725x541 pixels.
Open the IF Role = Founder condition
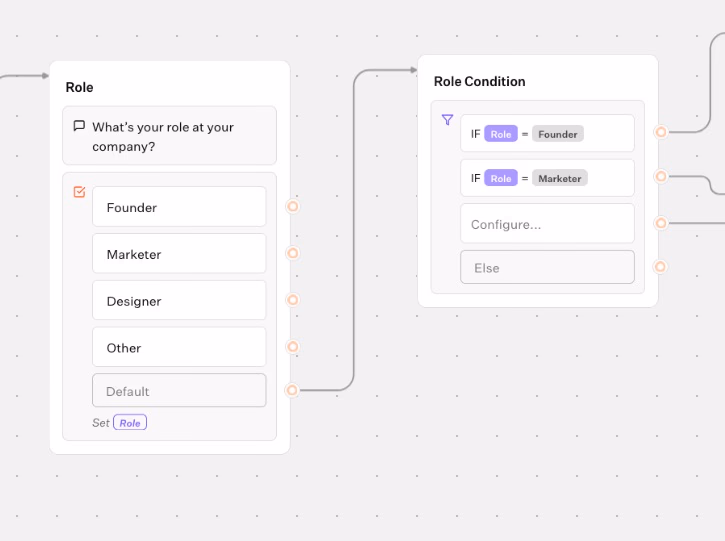point(547,134)
